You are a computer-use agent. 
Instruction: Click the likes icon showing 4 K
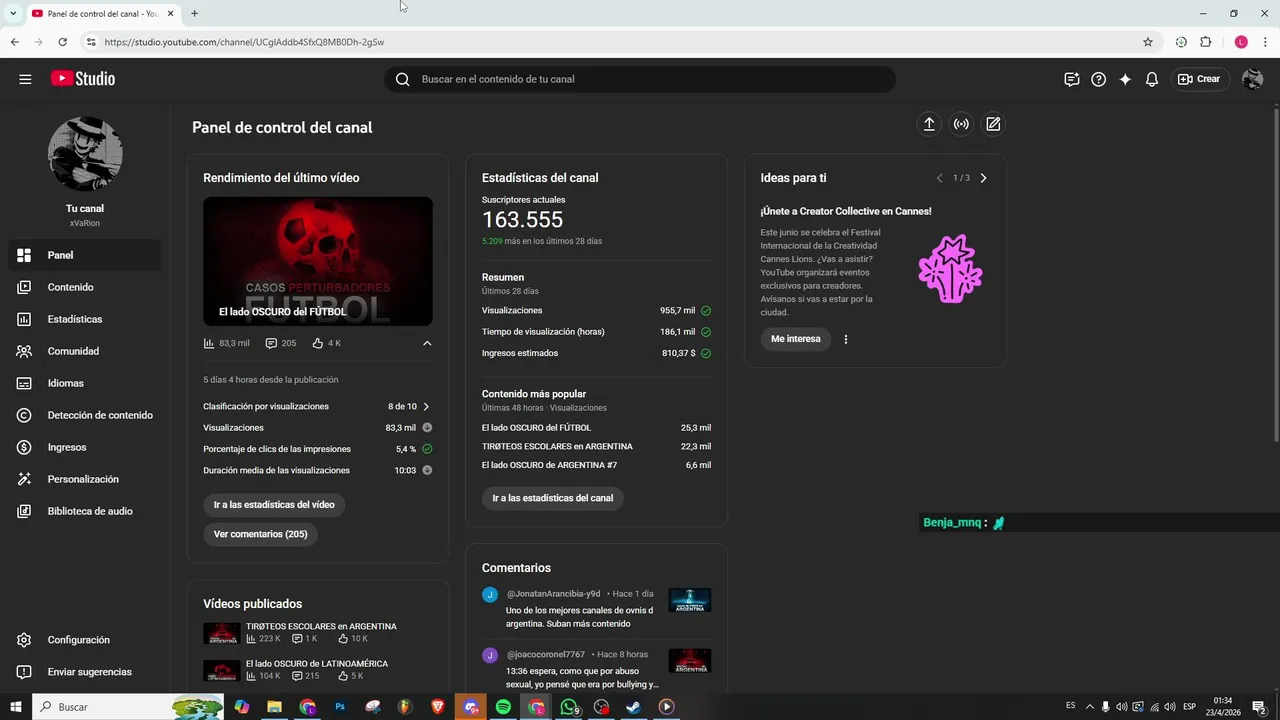317,343
